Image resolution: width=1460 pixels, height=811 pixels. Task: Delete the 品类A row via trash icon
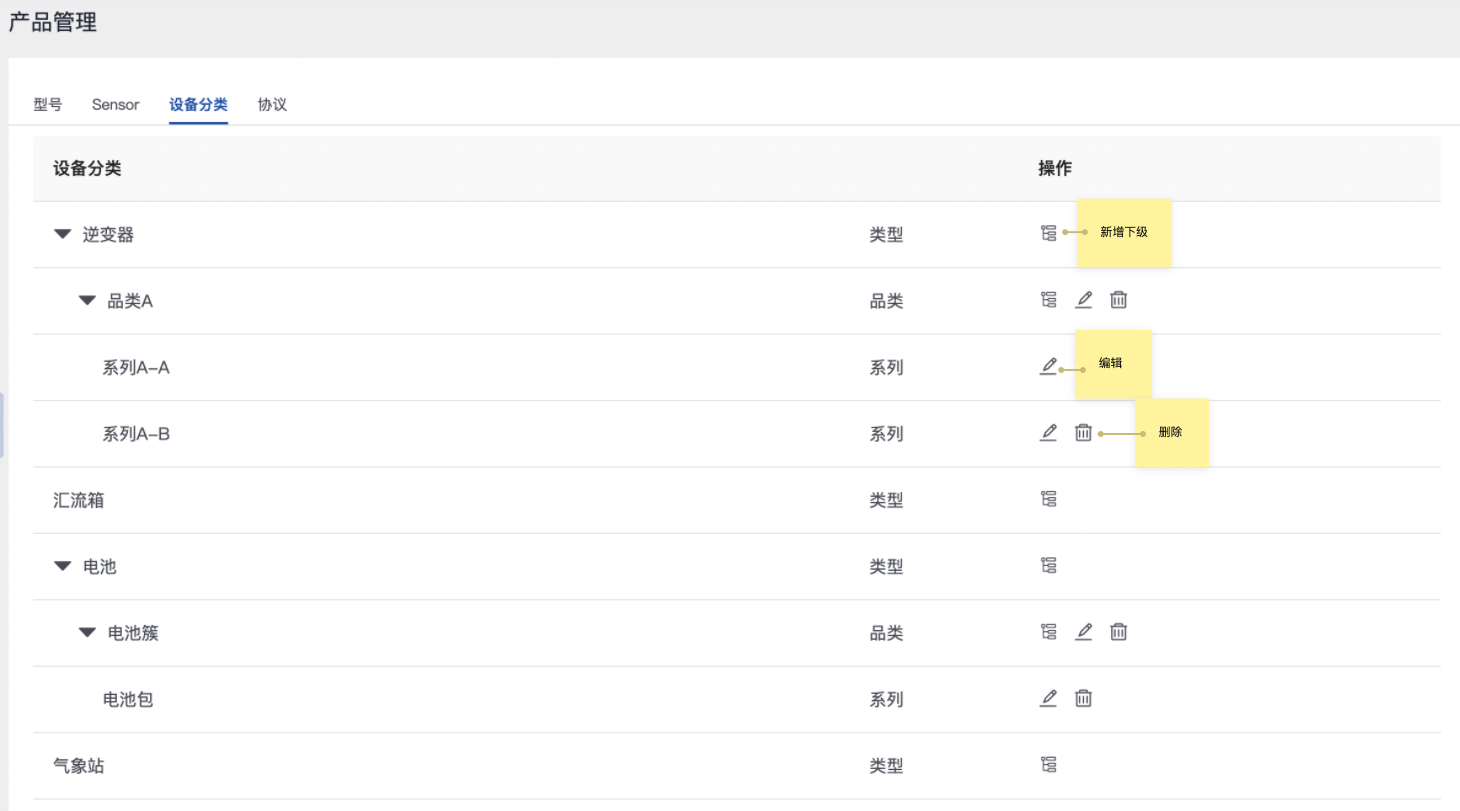tap(1118, 299)
